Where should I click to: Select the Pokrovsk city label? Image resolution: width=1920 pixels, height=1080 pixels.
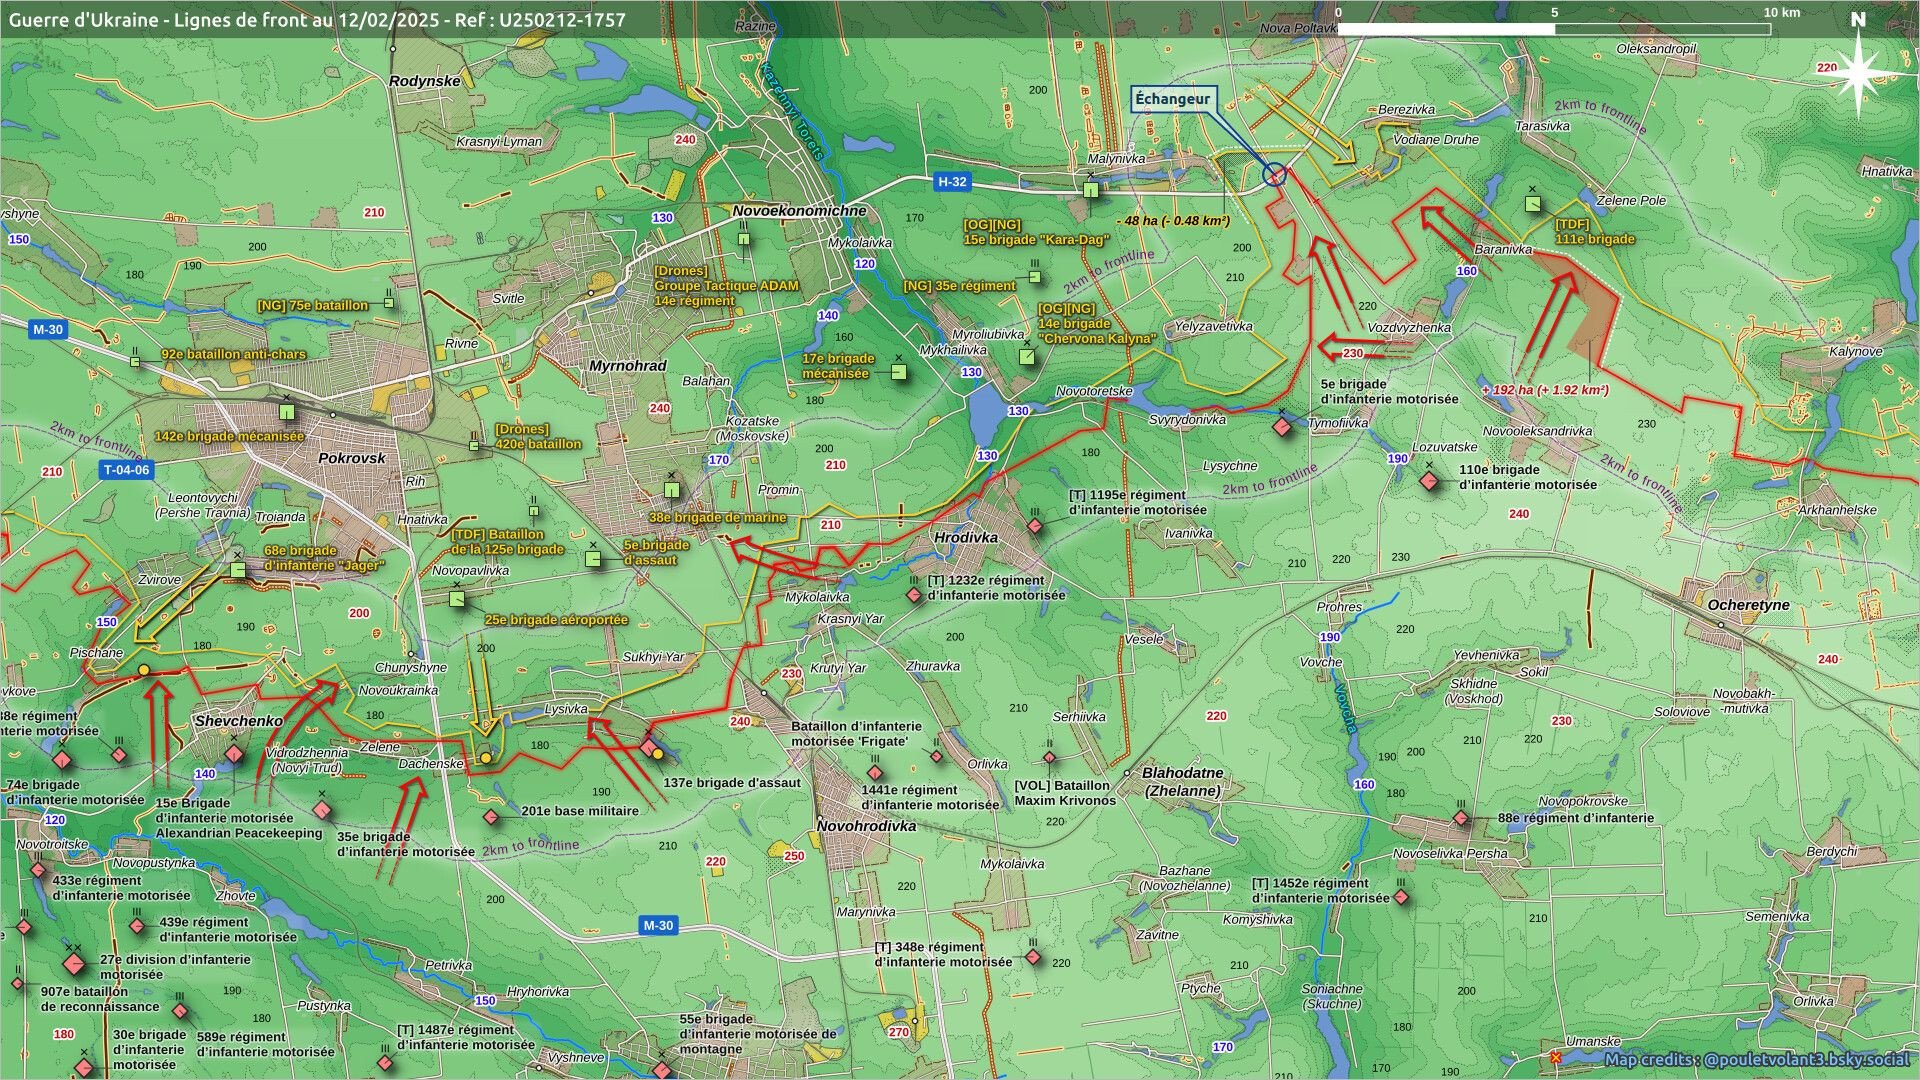351,458
